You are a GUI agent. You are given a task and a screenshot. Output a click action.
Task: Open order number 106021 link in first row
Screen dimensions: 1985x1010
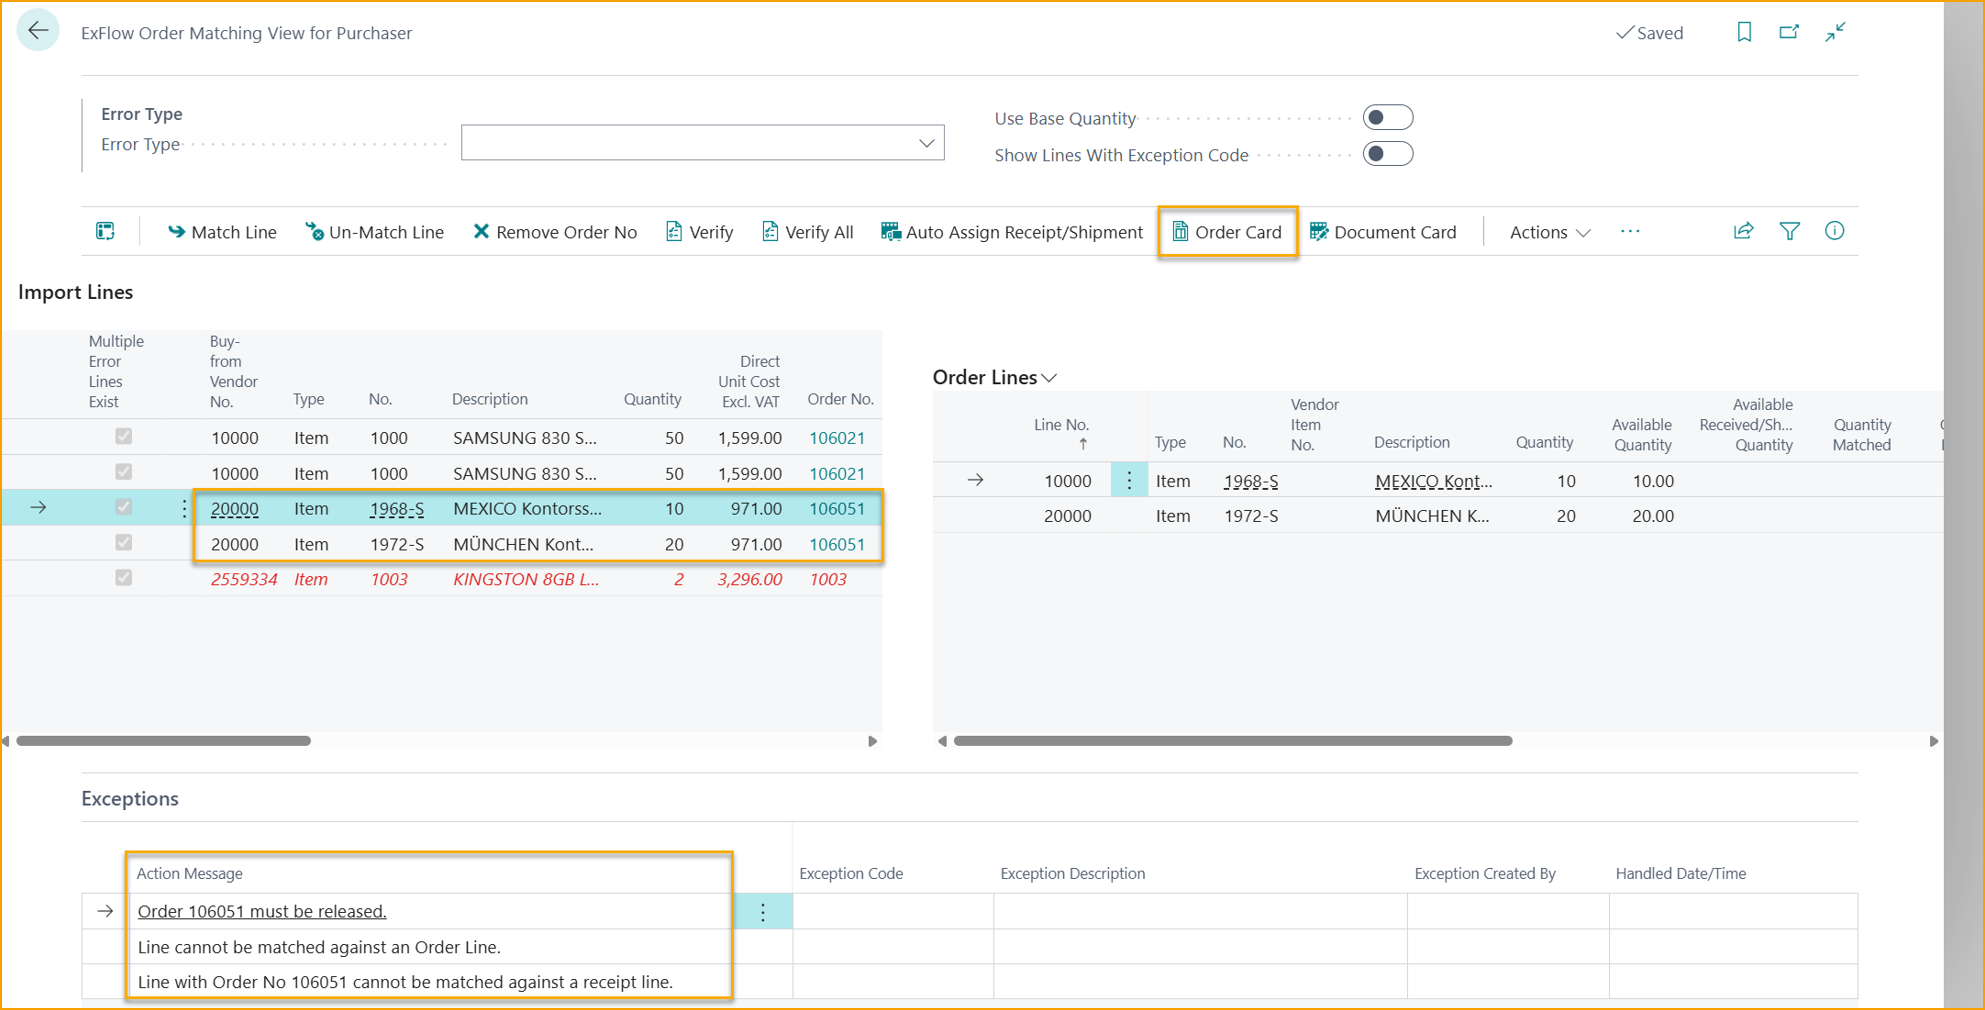tap(836, 438)
